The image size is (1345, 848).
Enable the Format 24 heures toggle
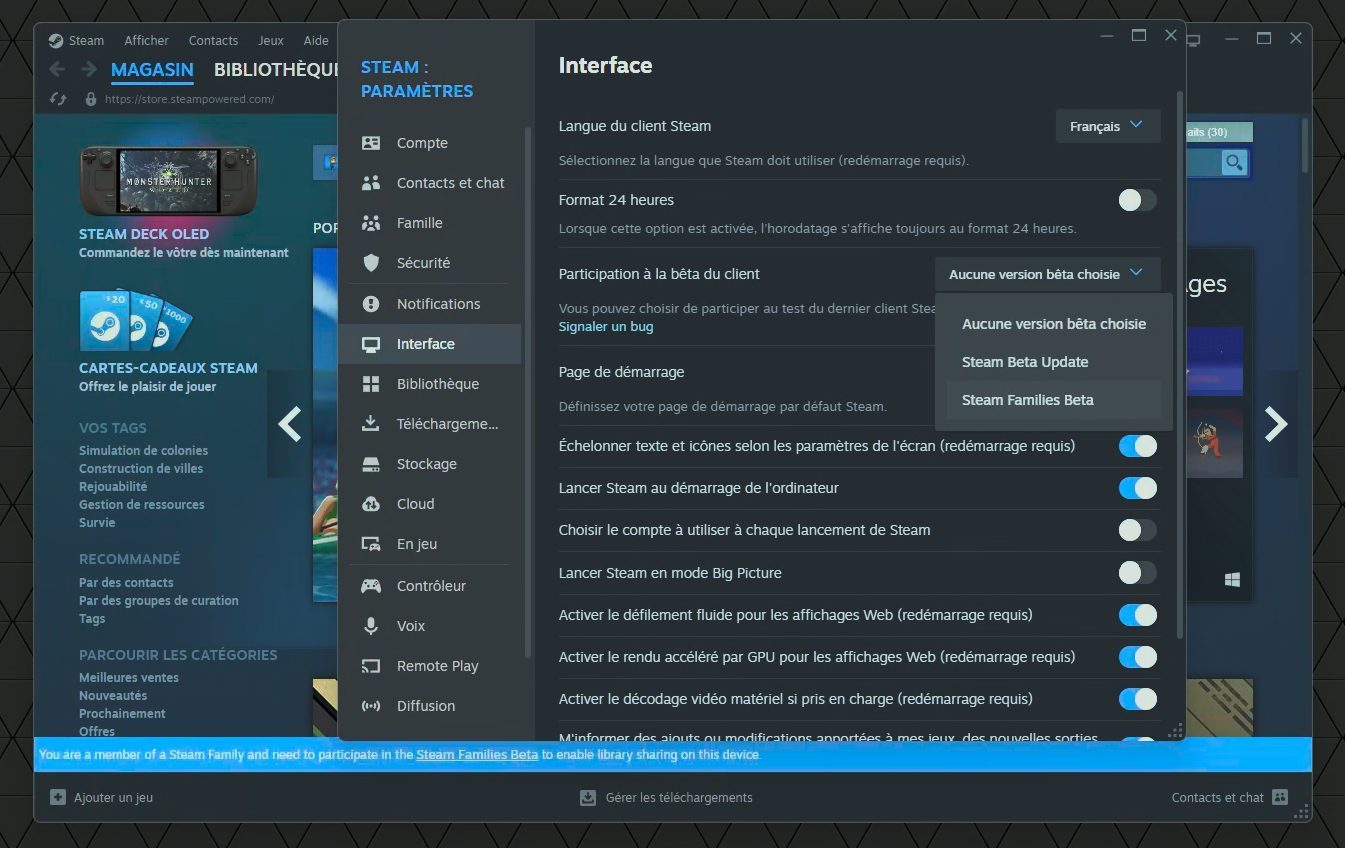click(1137, 200)
